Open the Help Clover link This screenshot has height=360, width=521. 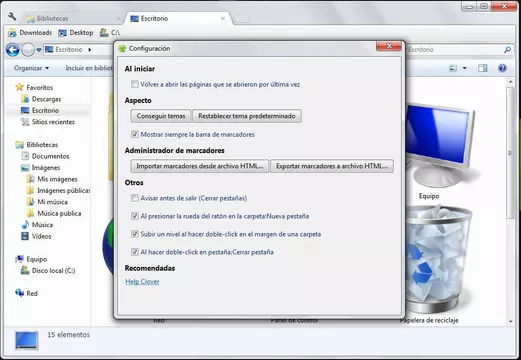click(142, 282)
